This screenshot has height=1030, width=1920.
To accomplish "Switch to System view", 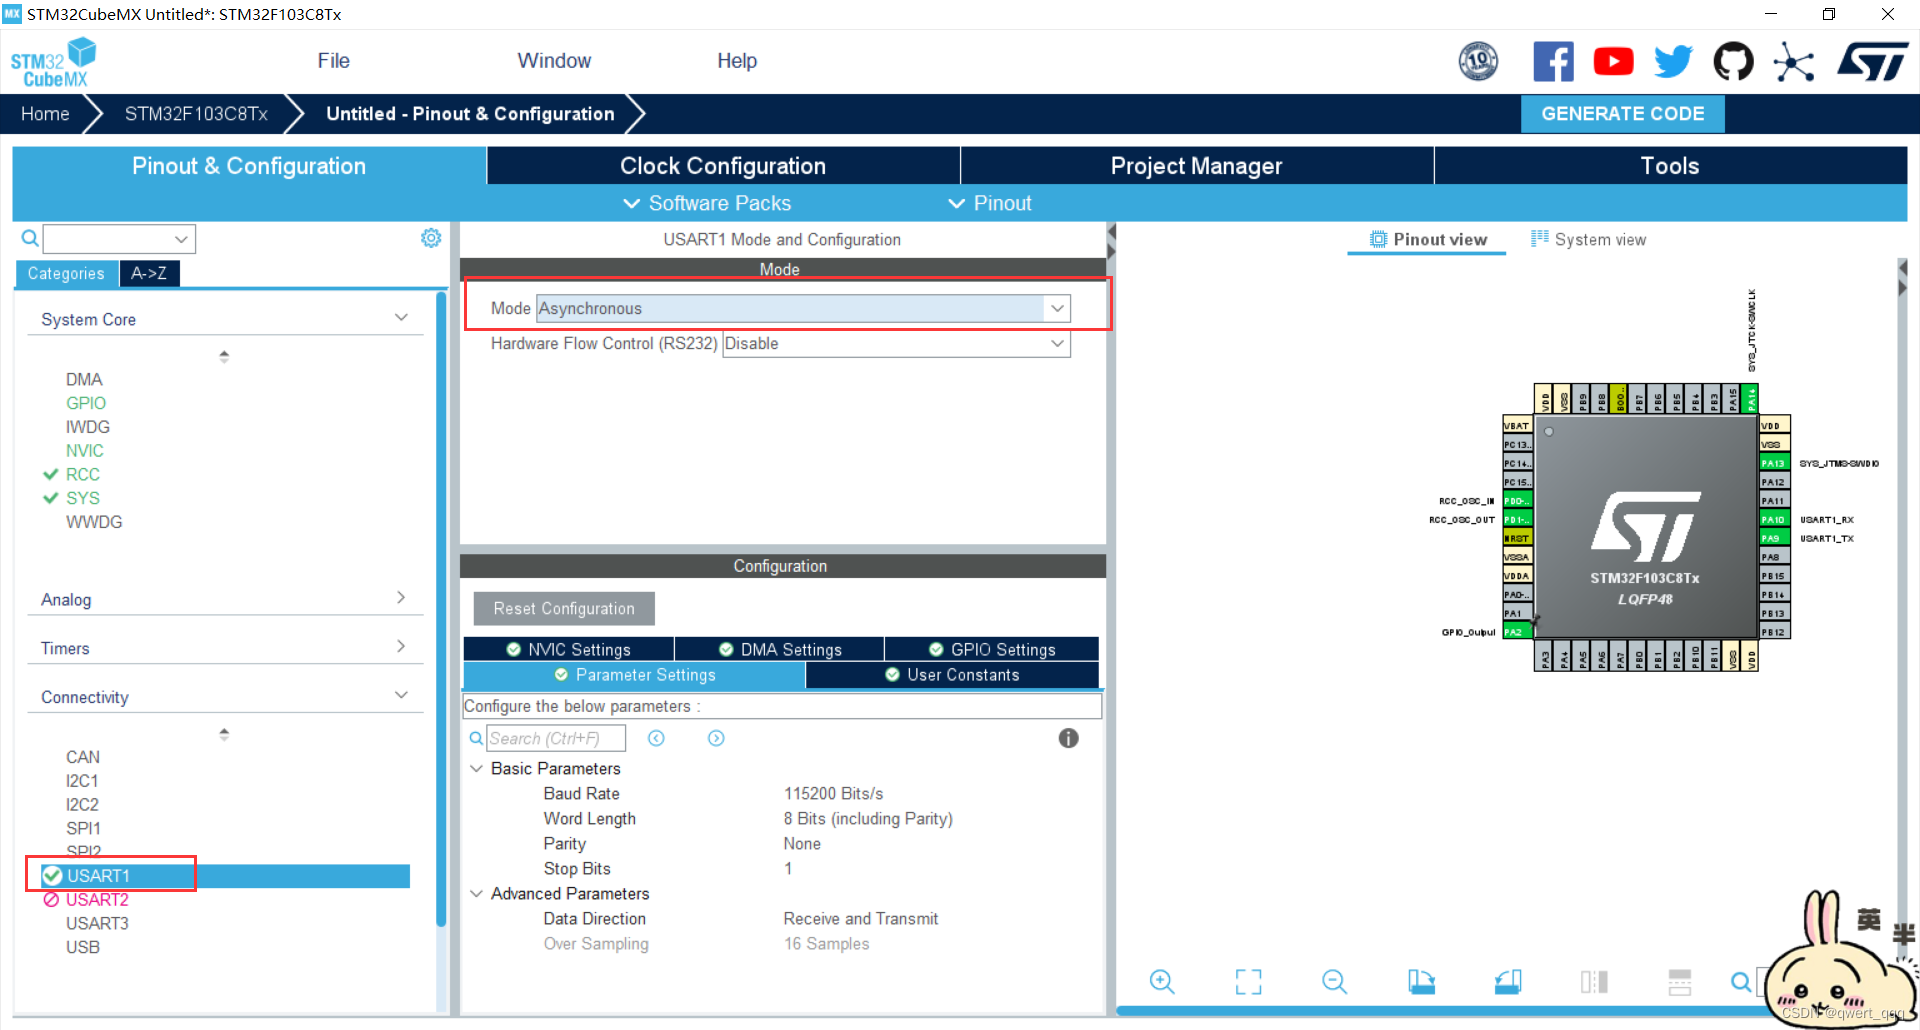I will point(1588,239).
